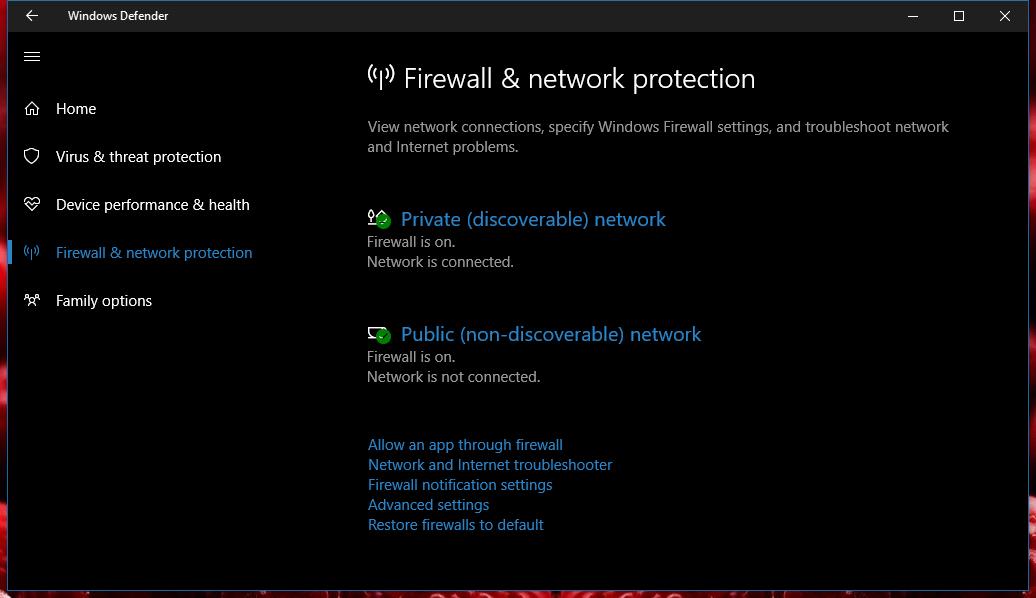
Task: Open Private (discoverable) network settings
Action: tap(533, 219)
